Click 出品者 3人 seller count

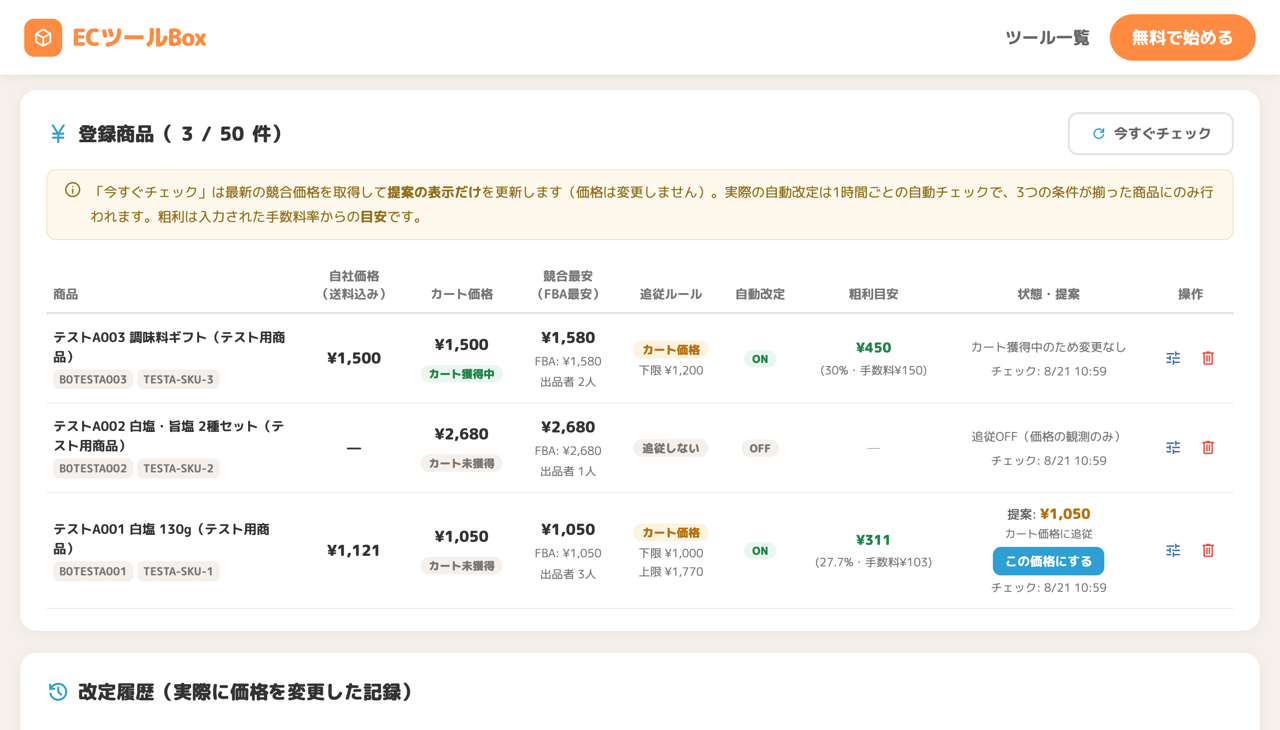pyautogui.click(x=568, y=574)
